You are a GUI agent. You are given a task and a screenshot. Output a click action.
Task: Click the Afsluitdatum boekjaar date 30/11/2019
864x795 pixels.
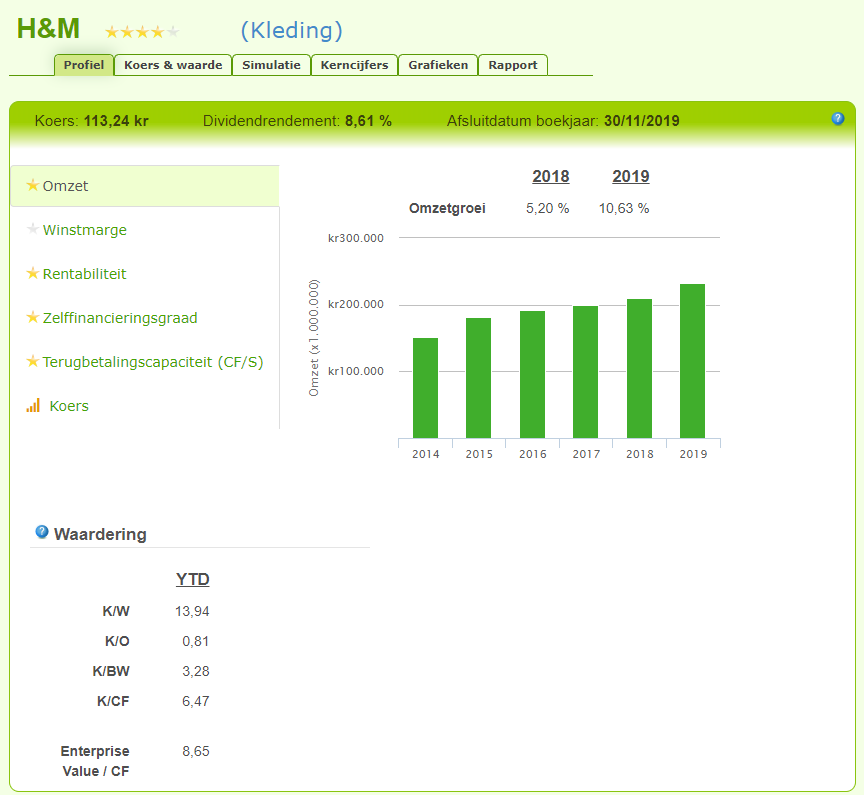(641, 121)
